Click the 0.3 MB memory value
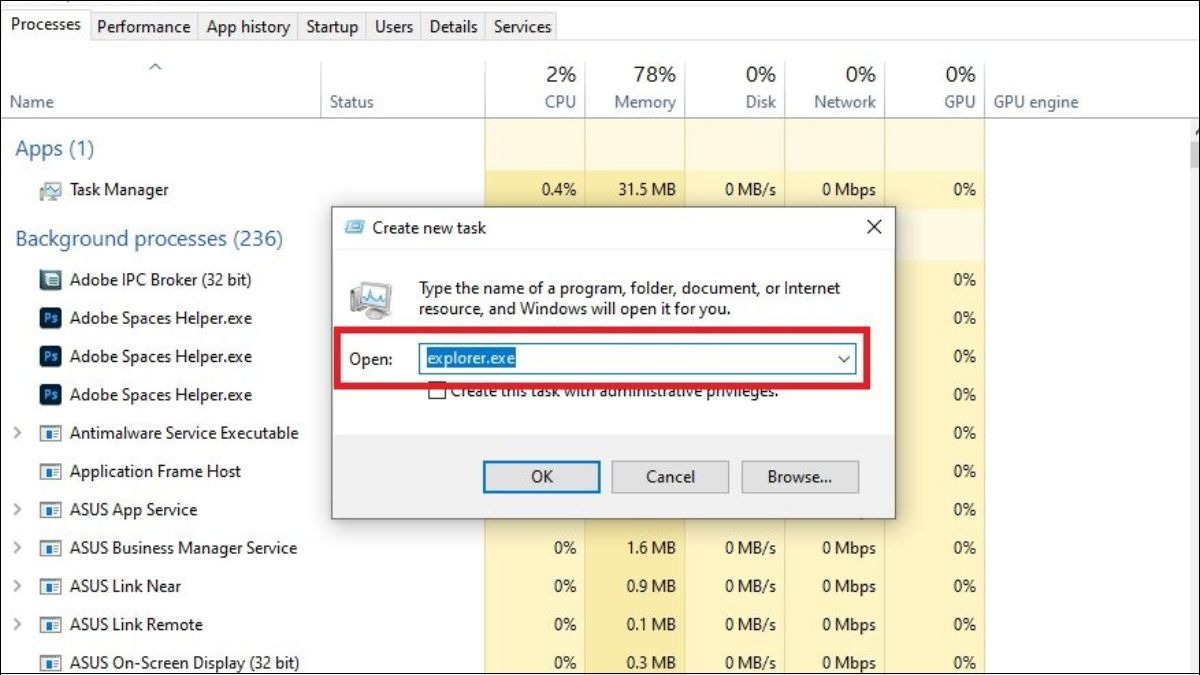The image size is (1200, 675). [x=650, y=663]
